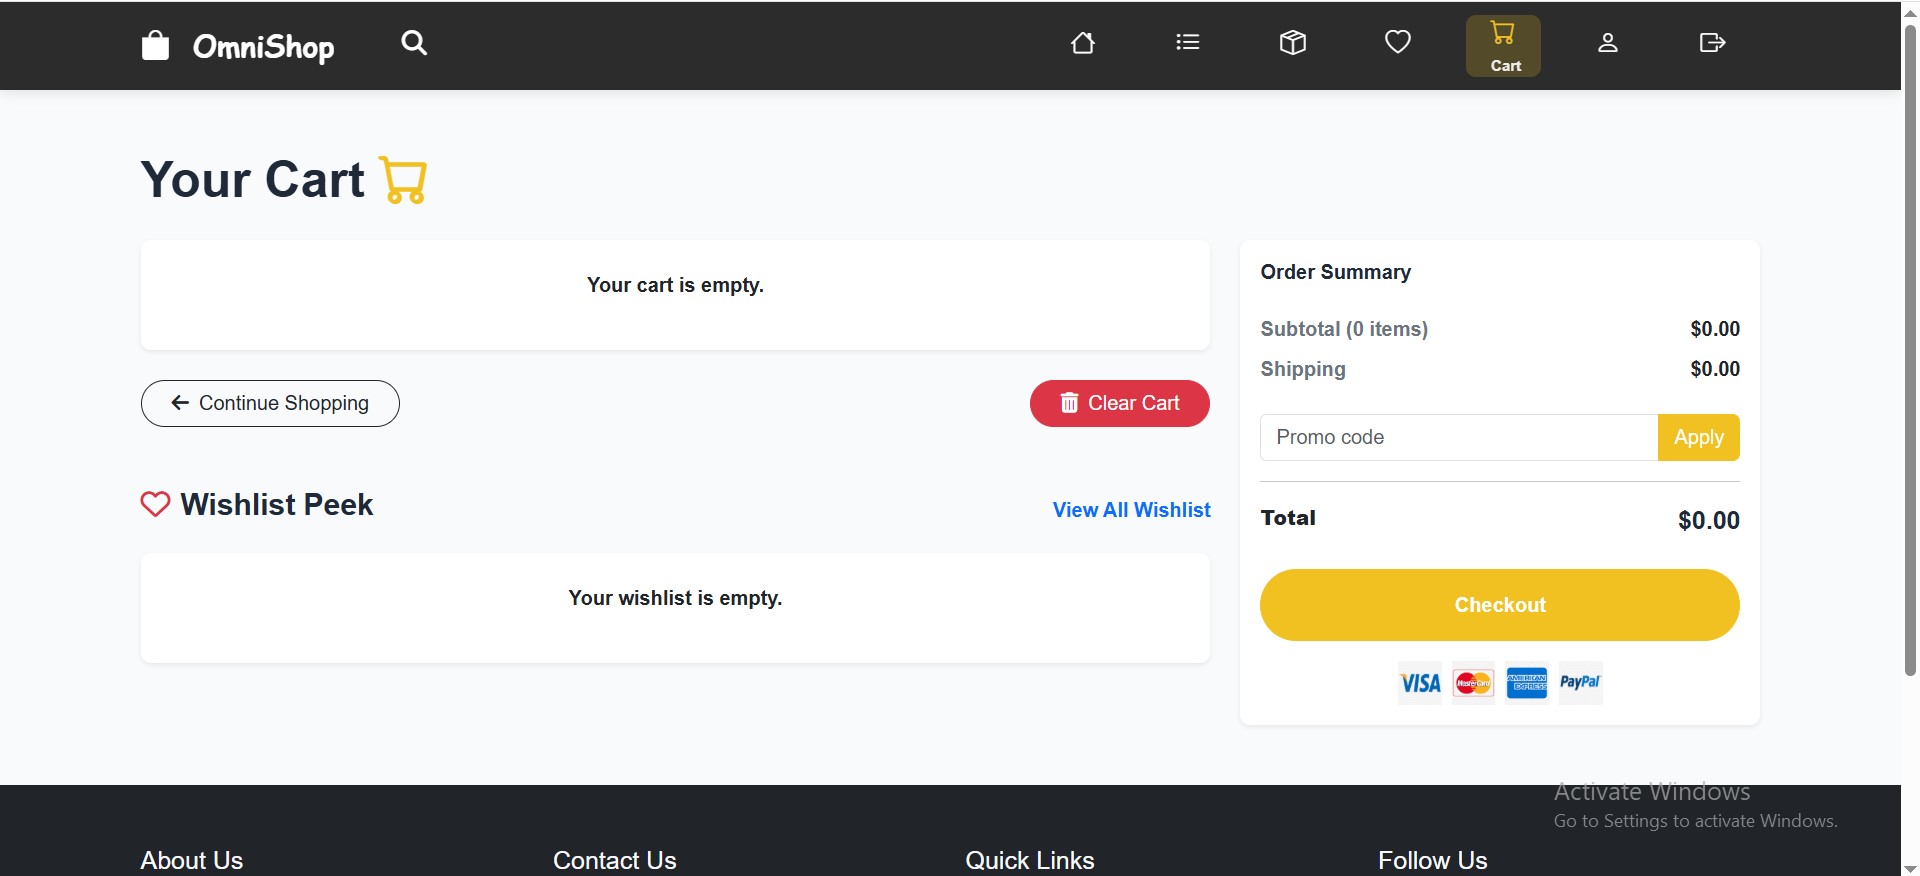Go to home via house icon
Screen dimensions: 1920x876
[x=1083, y=43]
